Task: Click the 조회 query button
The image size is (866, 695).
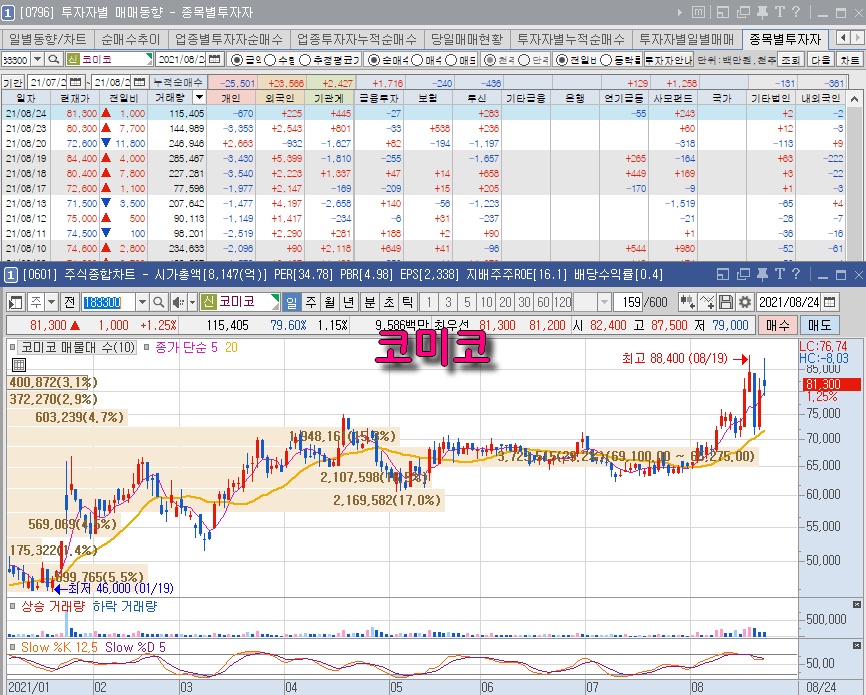Action: (x=790, y=59)
